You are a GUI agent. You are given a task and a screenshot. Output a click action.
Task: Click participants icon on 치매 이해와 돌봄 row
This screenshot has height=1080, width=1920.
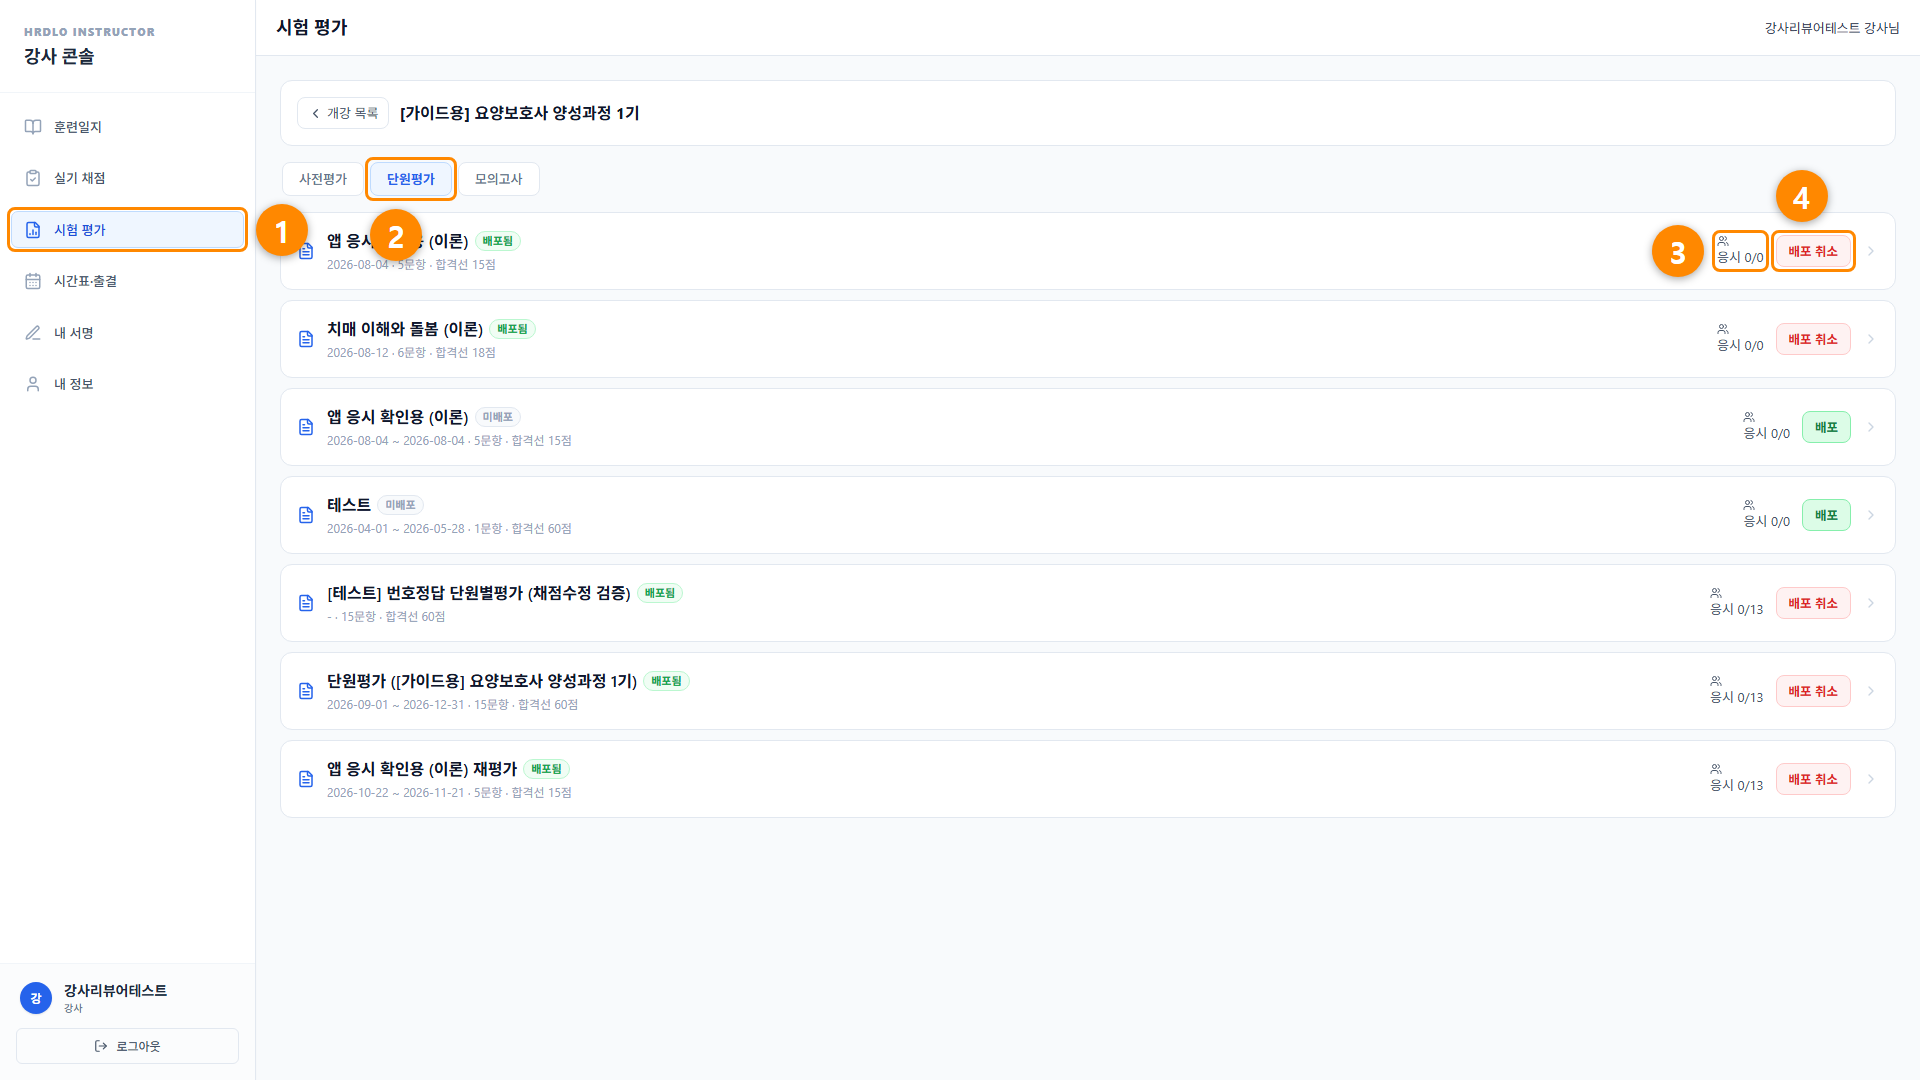coord(1723,329)
